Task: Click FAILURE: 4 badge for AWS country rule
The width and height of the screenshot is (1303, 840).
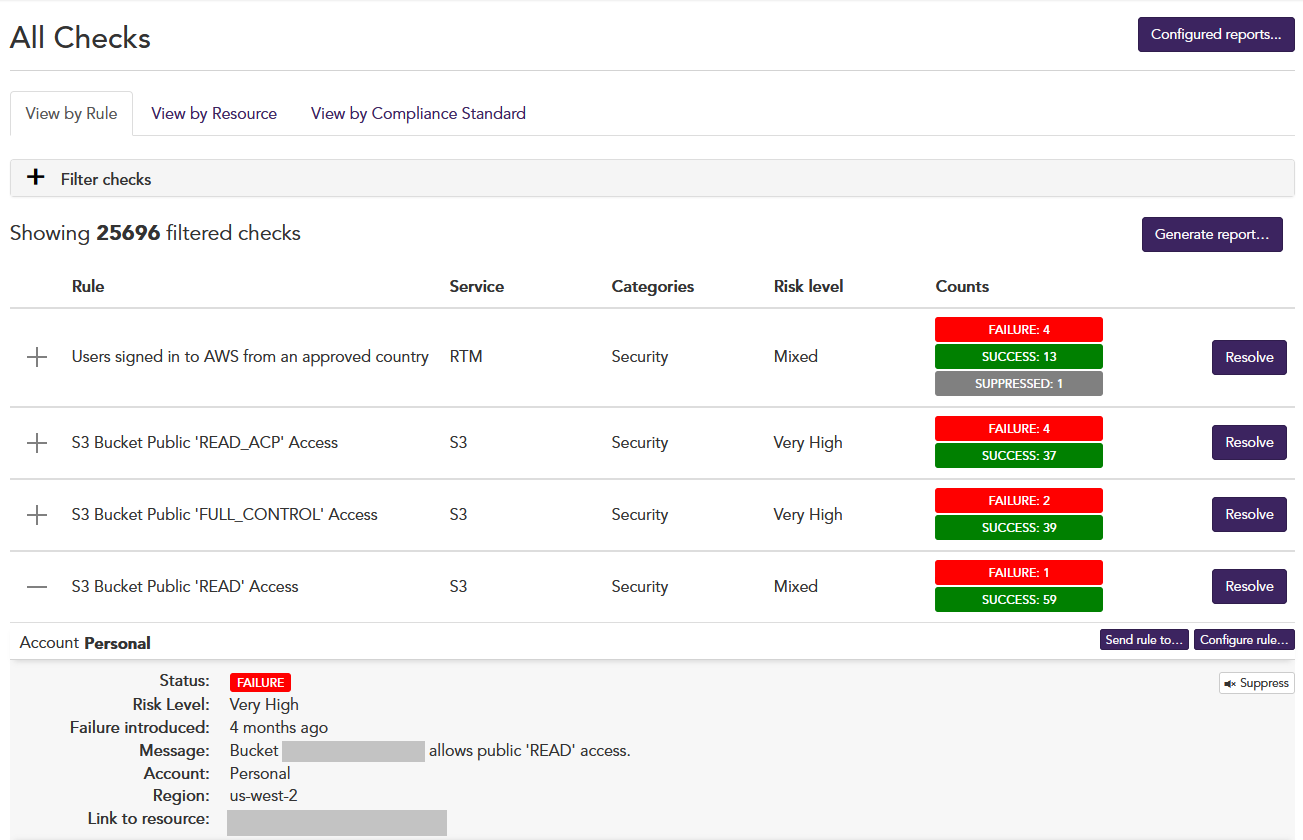Action: pos(1019,329)
